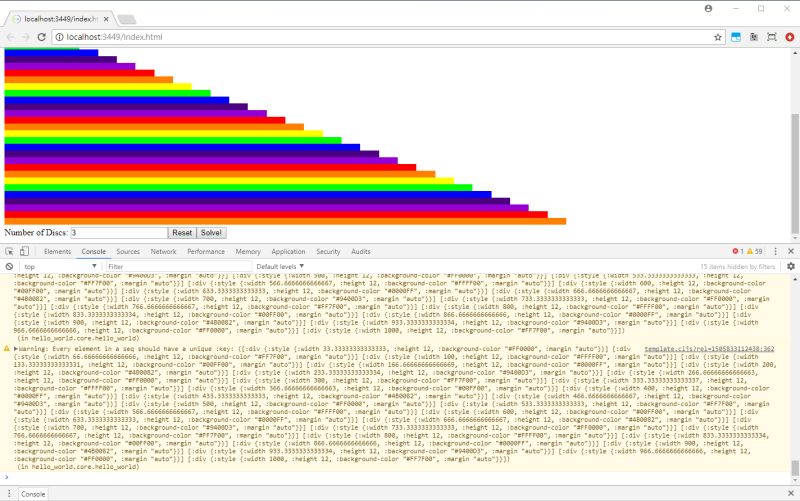The height and width of the screenshot is (501, 800).
Task: Switch to the Network tab
Action: coord(163,252)
